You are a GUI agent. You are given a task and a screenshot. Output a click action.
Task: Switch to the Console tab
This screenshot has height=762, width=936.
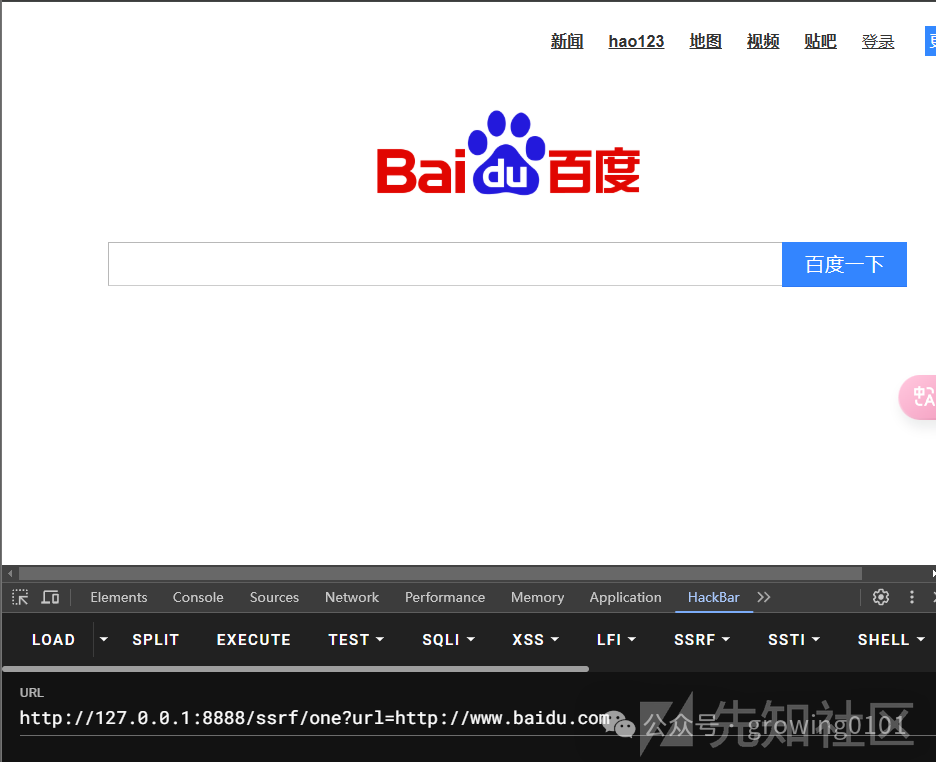[x=198, y=597]
